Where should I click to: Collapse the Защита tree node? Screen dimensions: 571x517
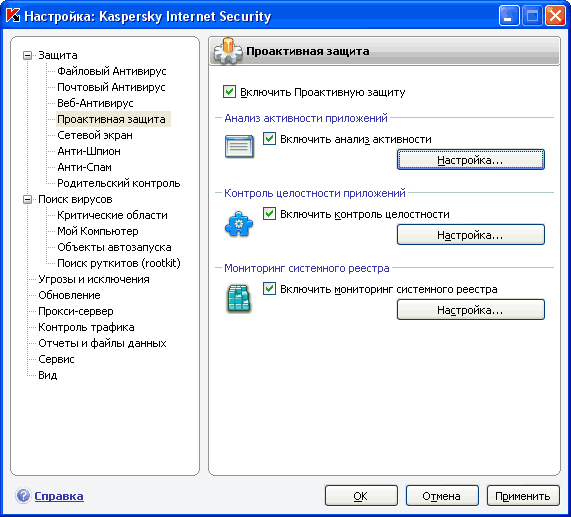point(27,55)
